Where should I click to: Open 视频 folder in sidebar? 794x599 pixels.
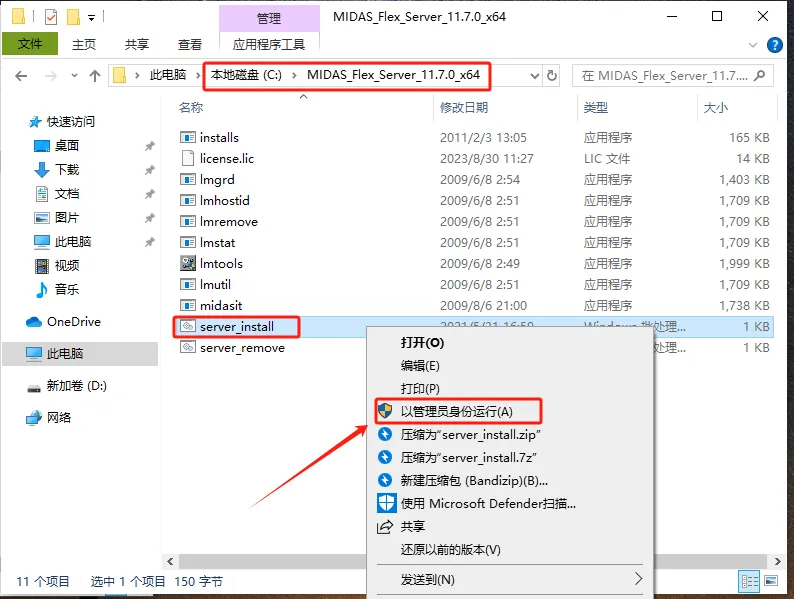pos(66,265)
